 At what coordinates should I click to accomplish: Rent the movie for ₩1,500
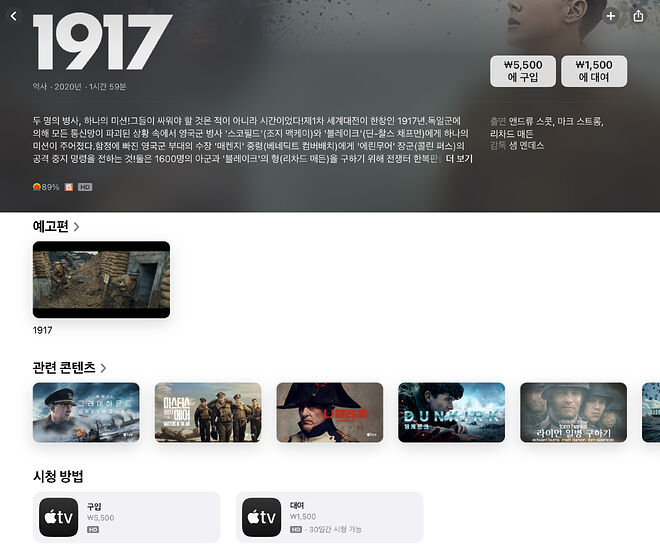(594, 71)
